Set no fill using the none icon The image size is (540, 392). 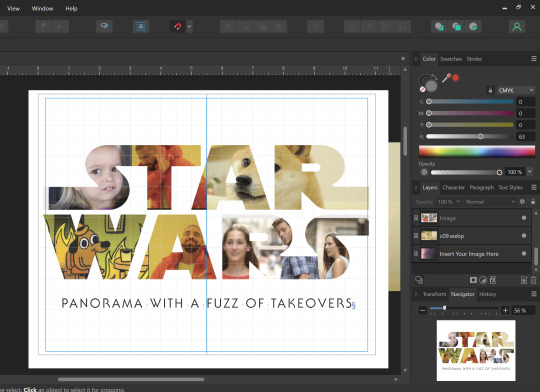(422, 90)
